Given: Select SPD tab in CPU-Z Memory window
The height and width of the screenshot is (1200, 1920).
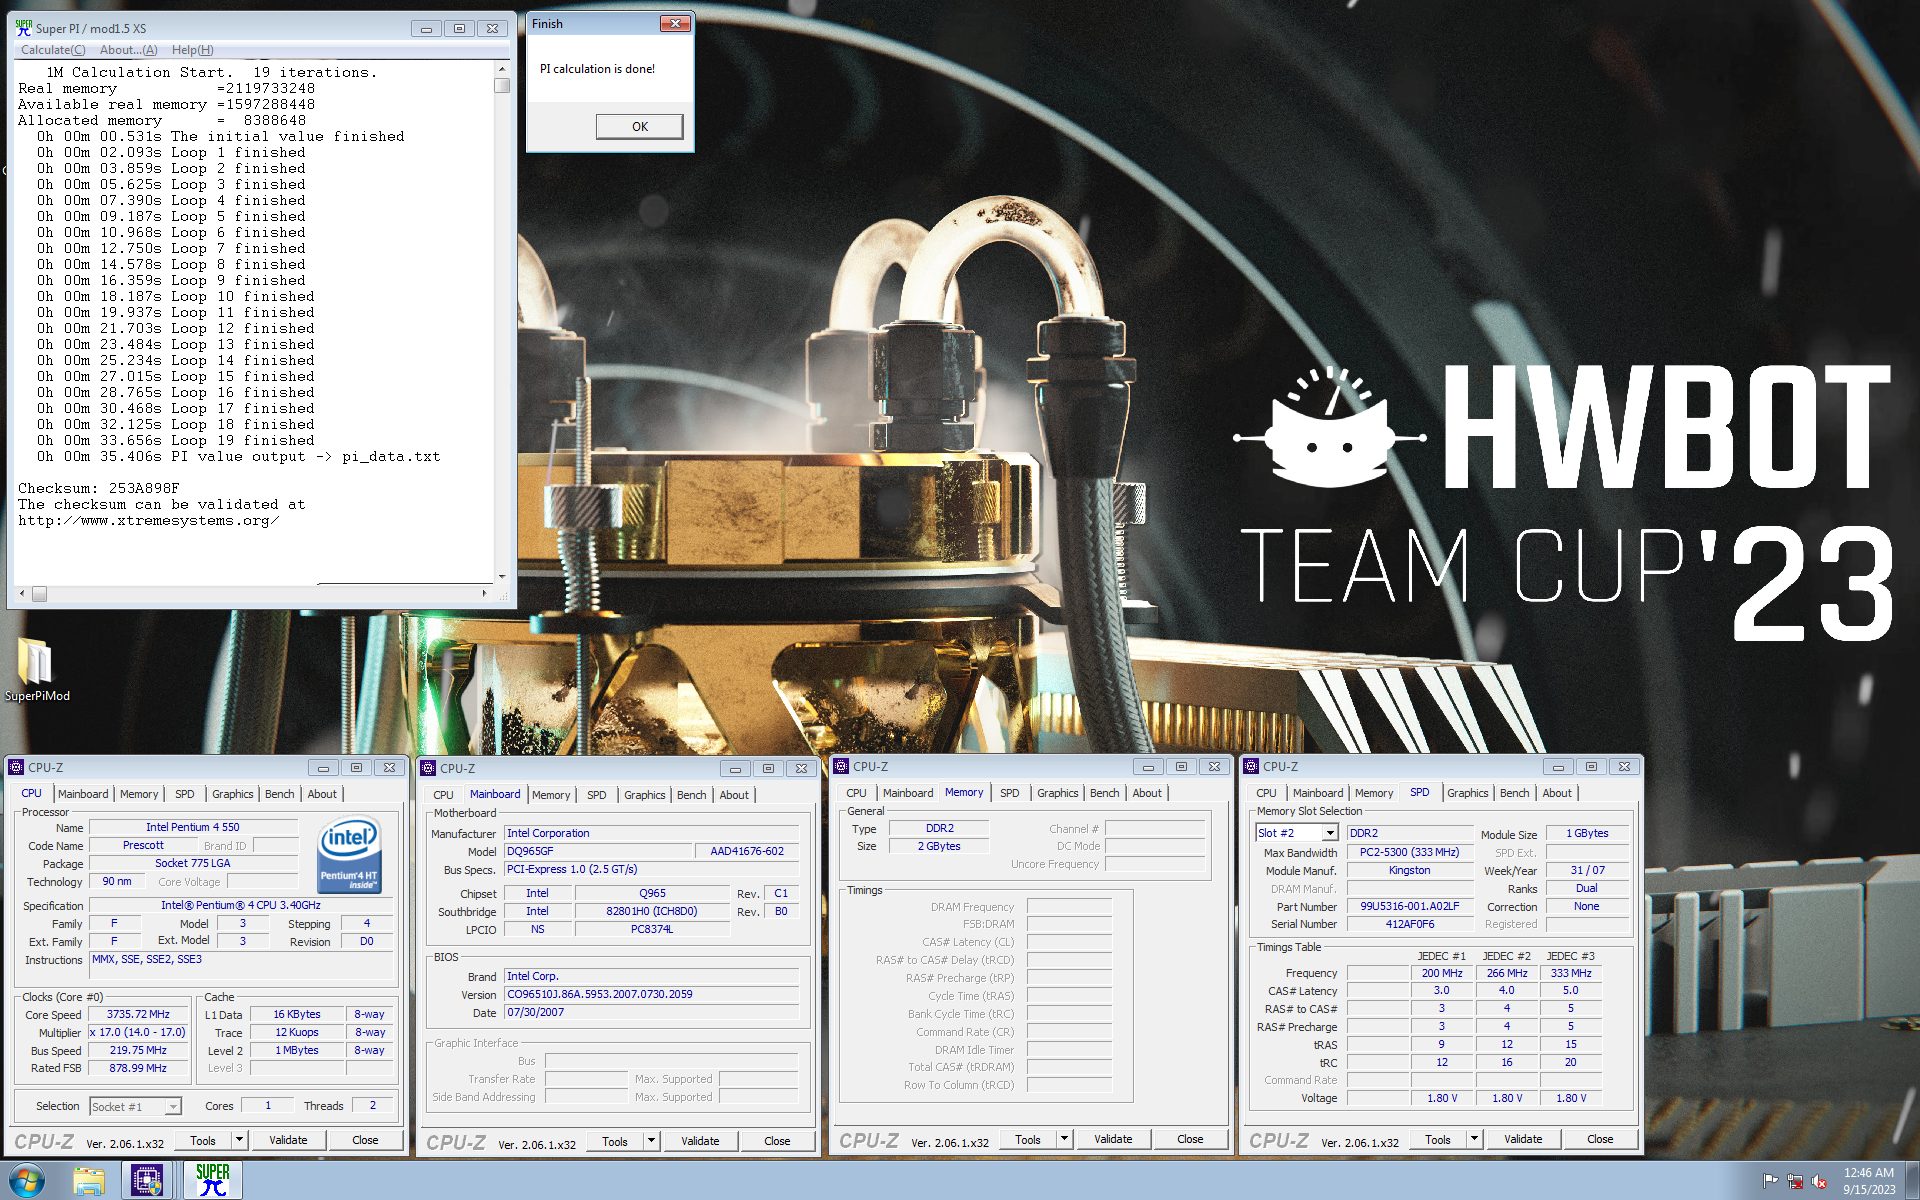Looking at the screenshot, I should [1010, 793].
